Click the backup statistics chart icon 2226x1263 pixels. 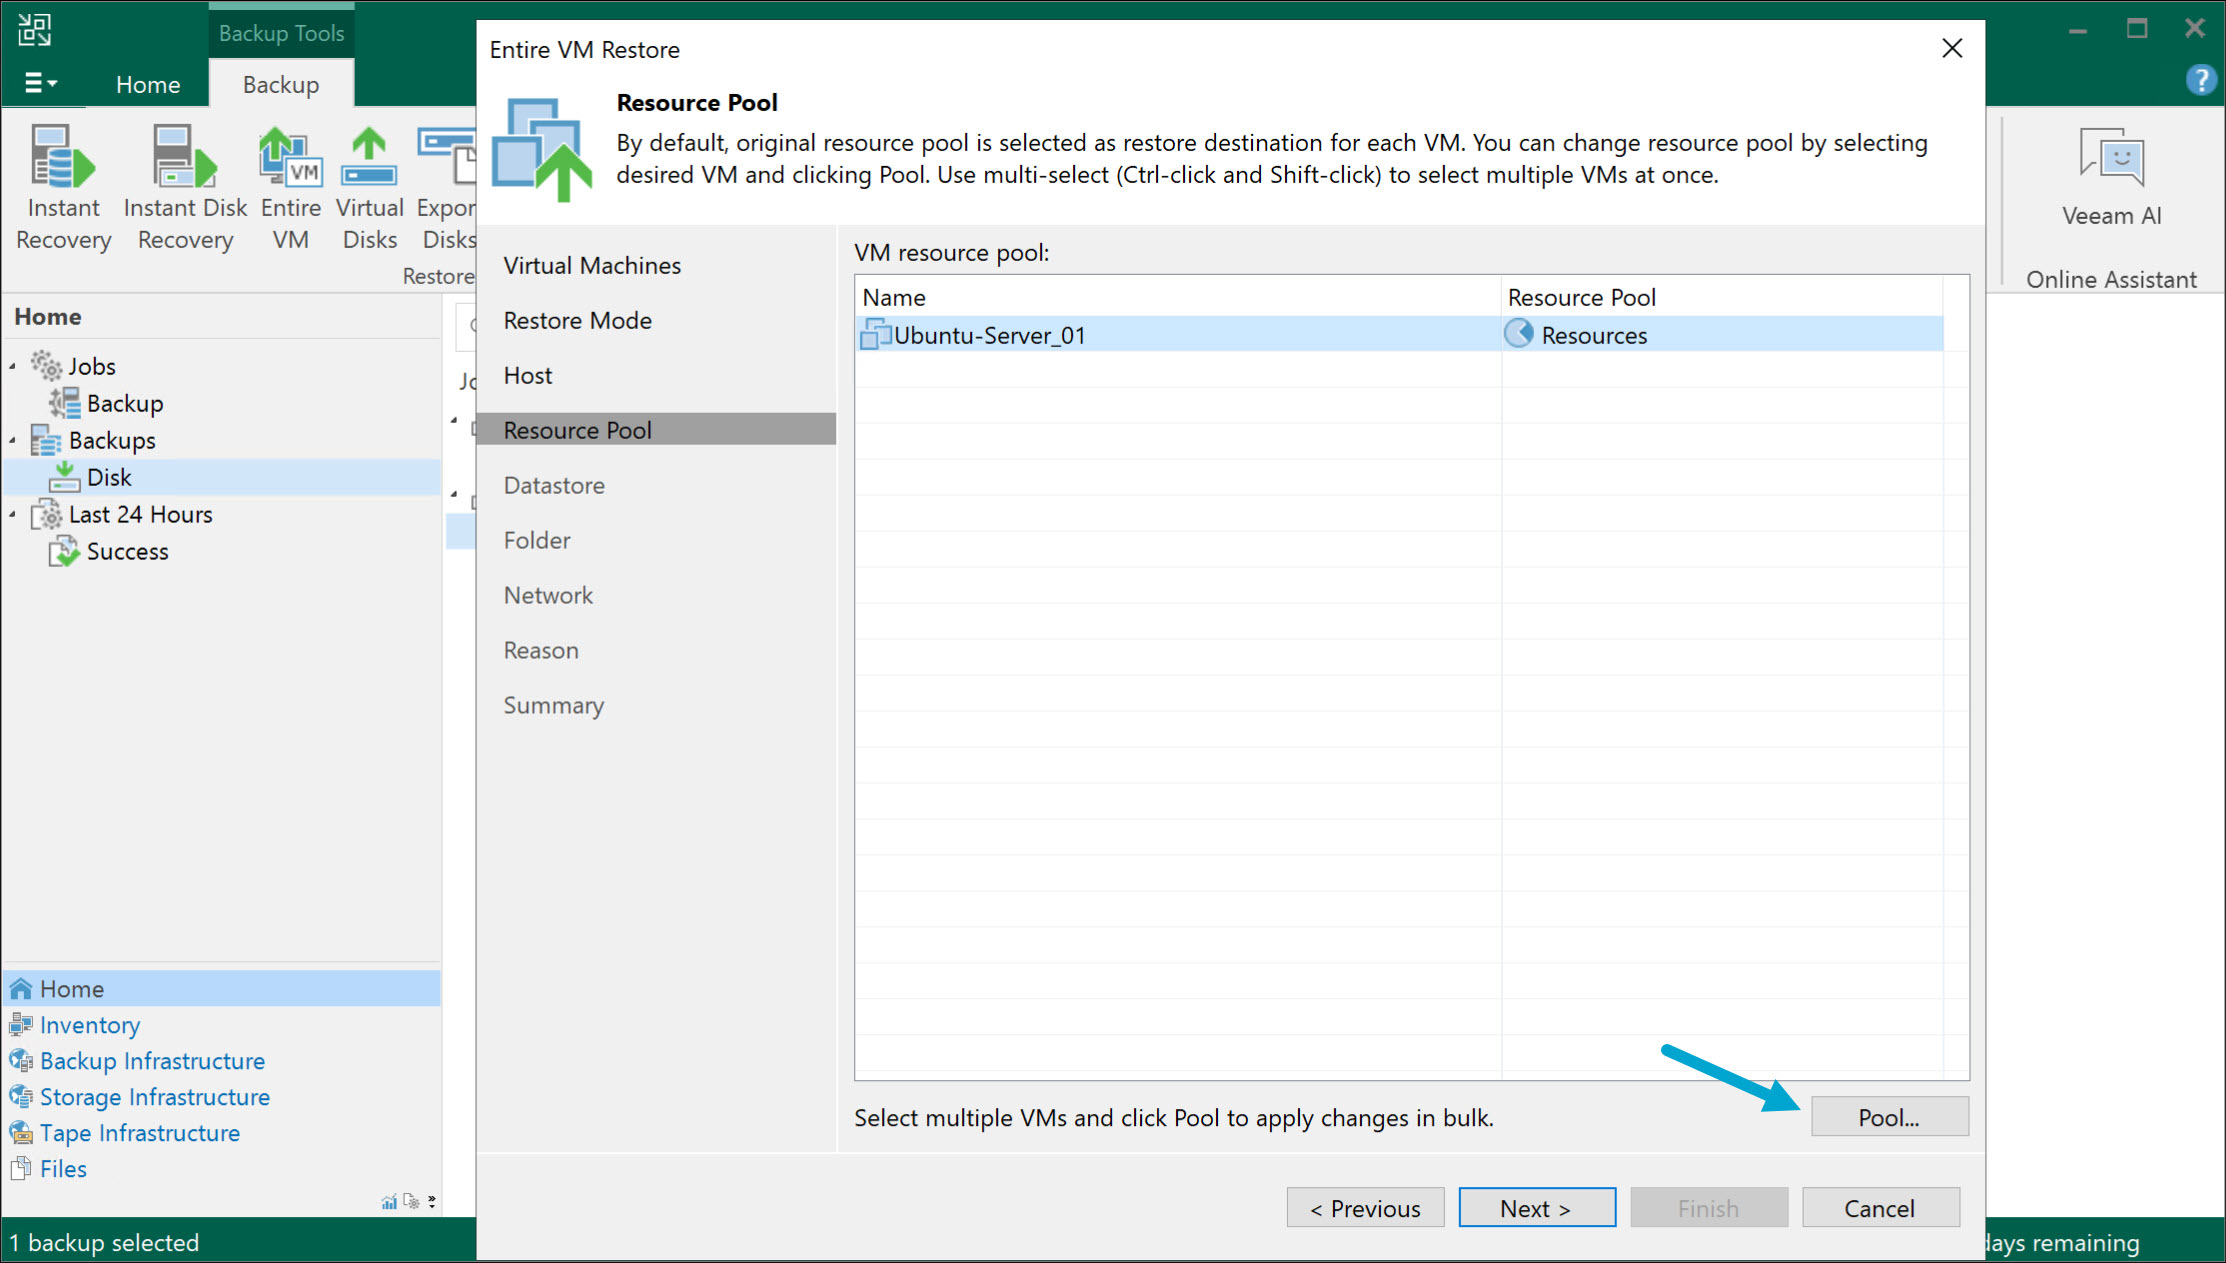[389, 1202]
